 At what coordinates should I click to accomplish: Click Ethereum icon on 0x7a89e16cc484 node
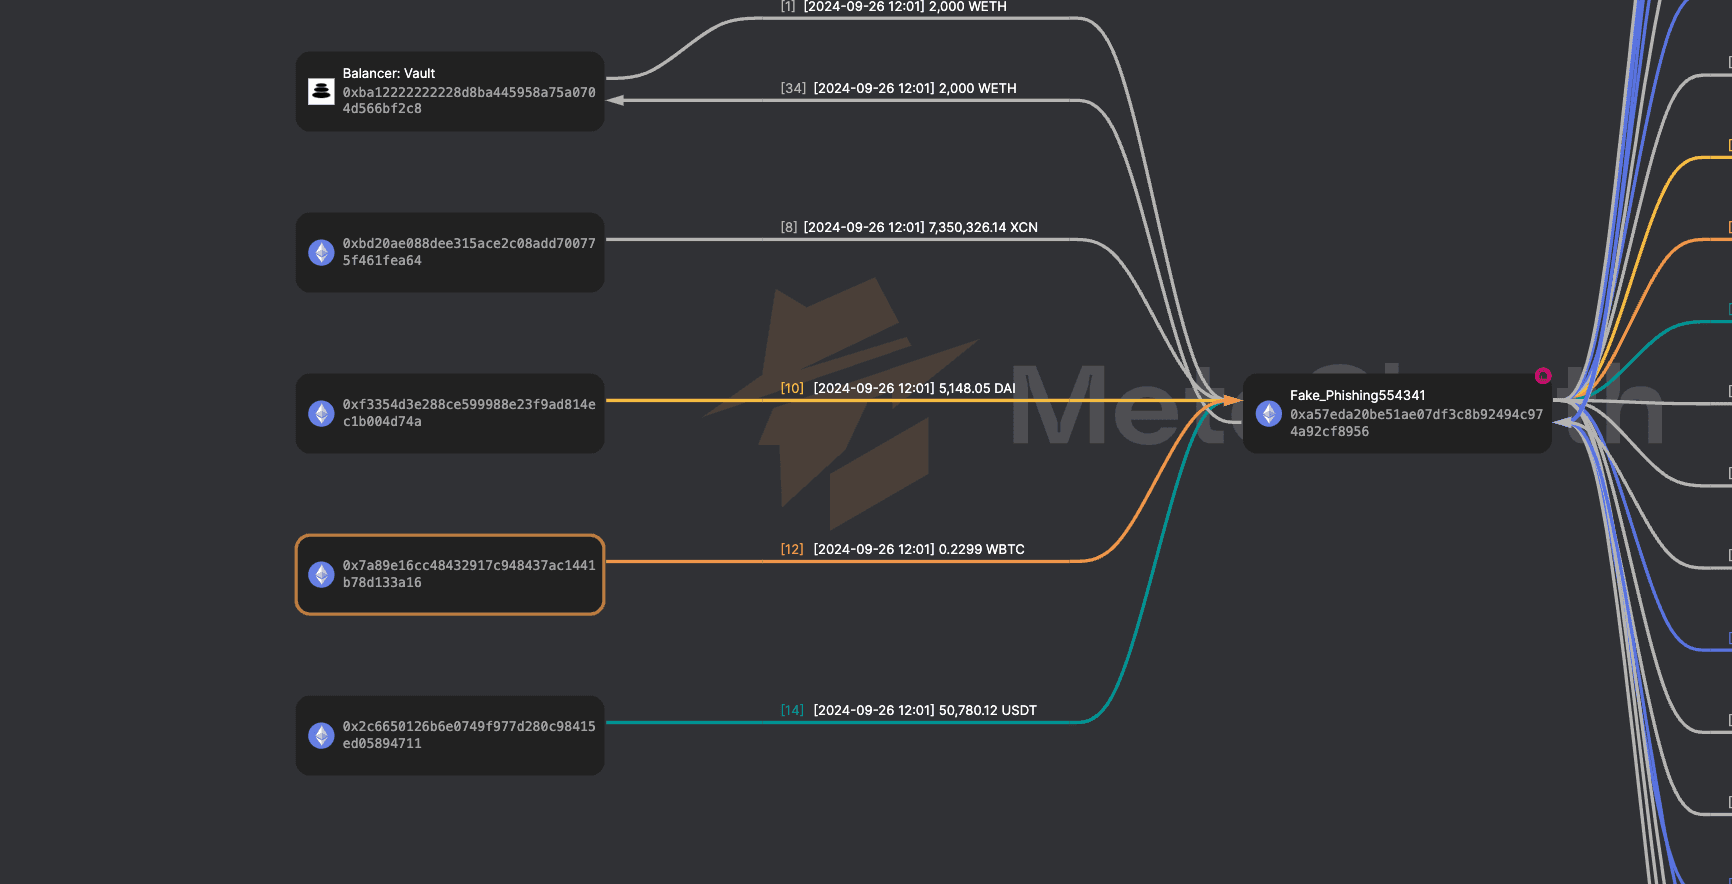321,574
